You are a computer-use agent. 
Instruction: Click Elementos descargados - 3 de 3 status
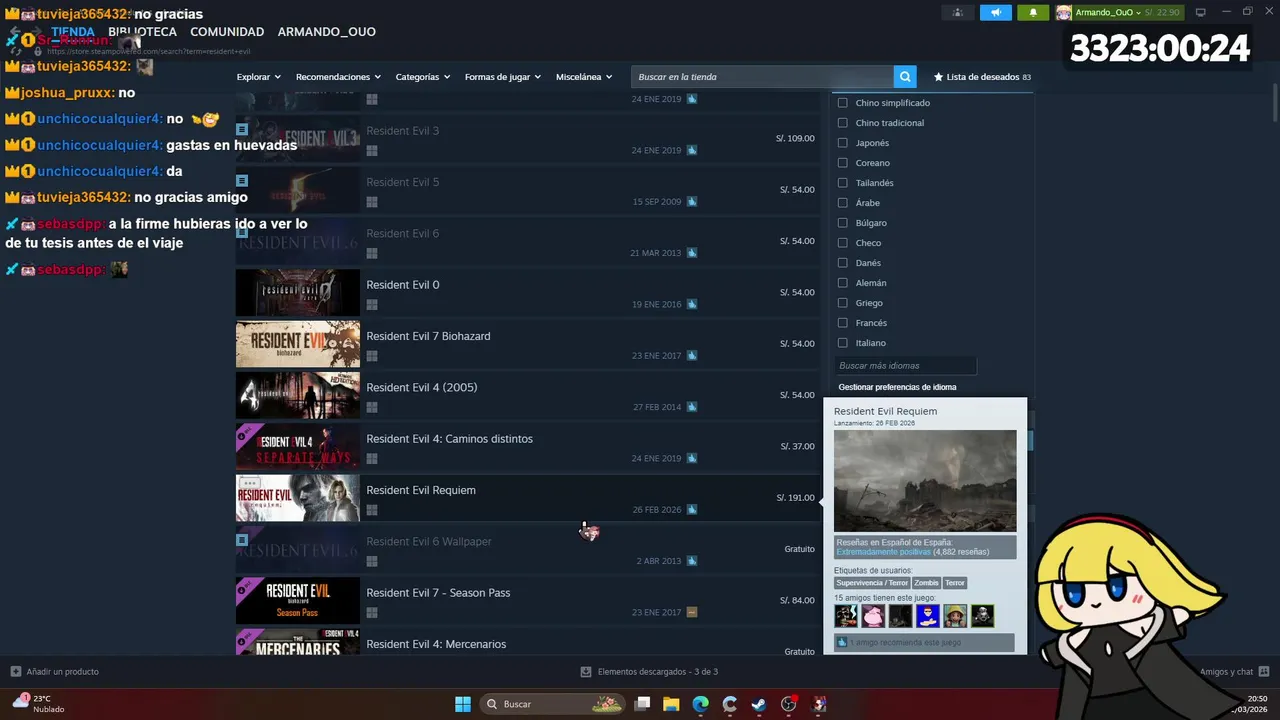(658, 671)
